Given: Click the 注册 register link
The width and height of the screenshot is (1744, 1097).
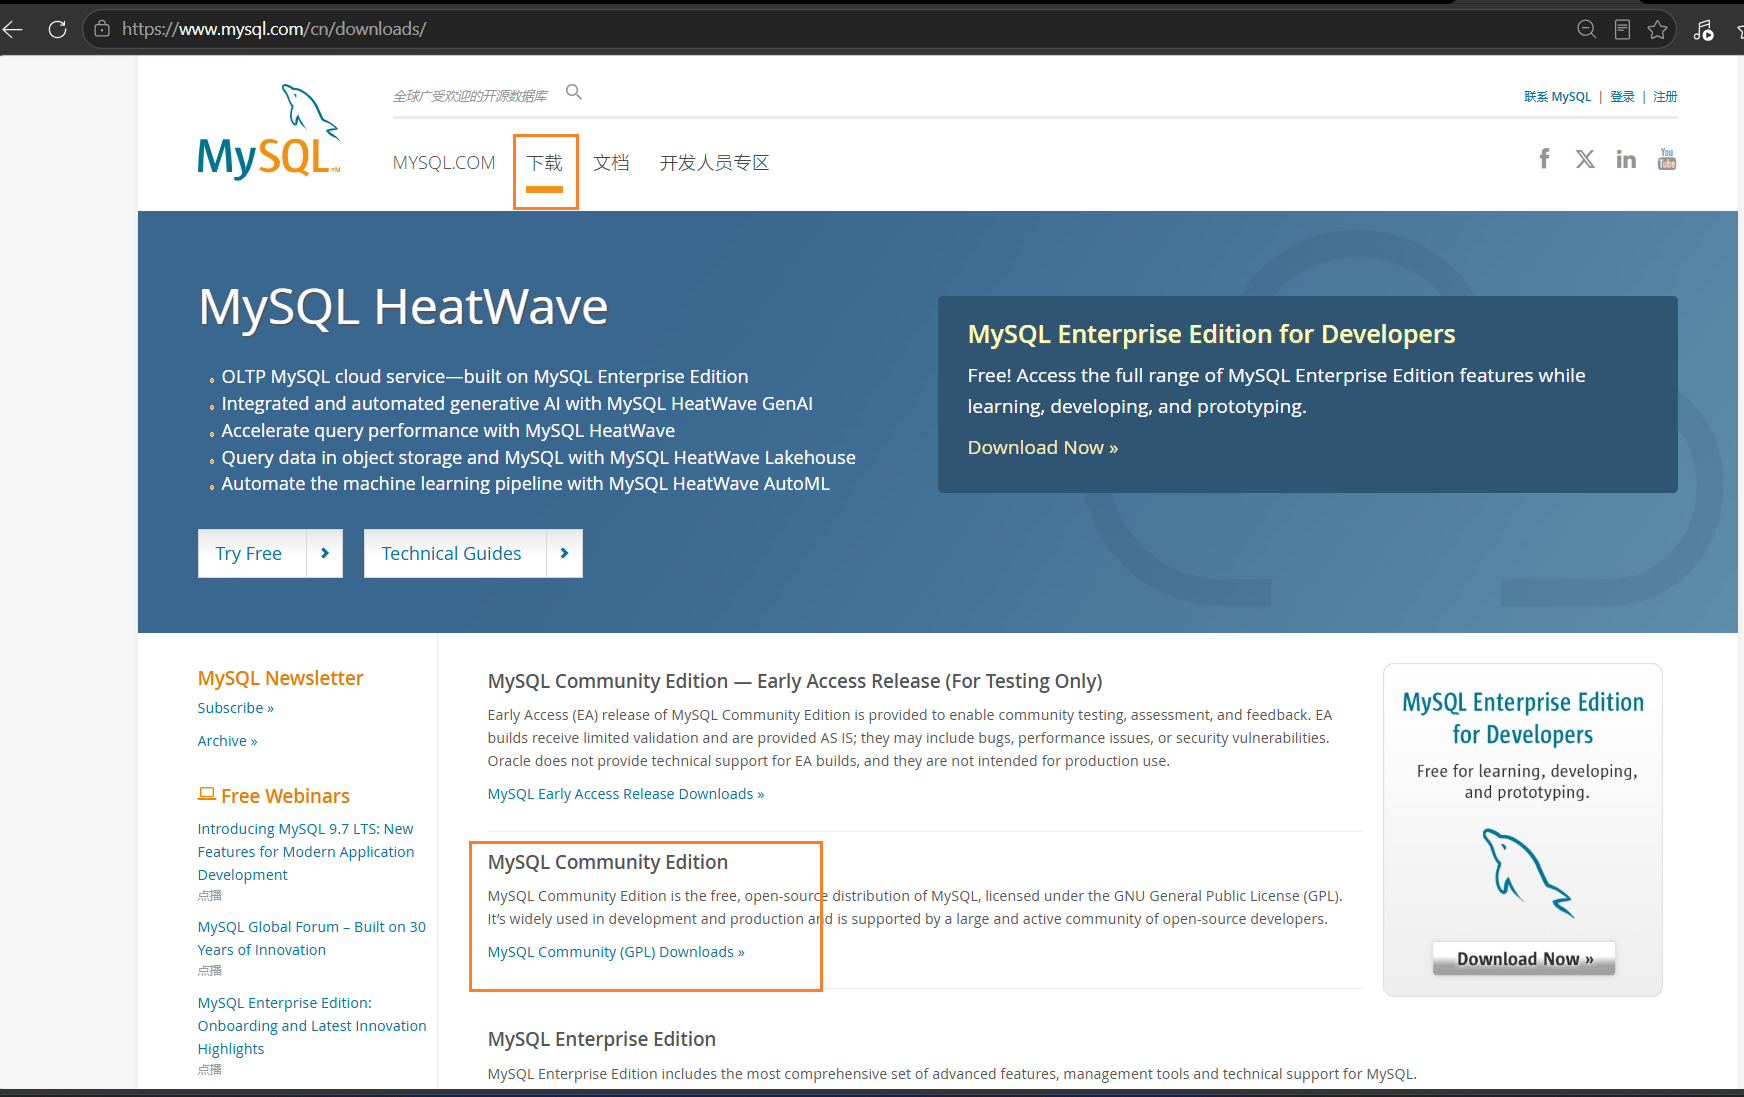Looking at the screenshot, I should [1665, 97].
